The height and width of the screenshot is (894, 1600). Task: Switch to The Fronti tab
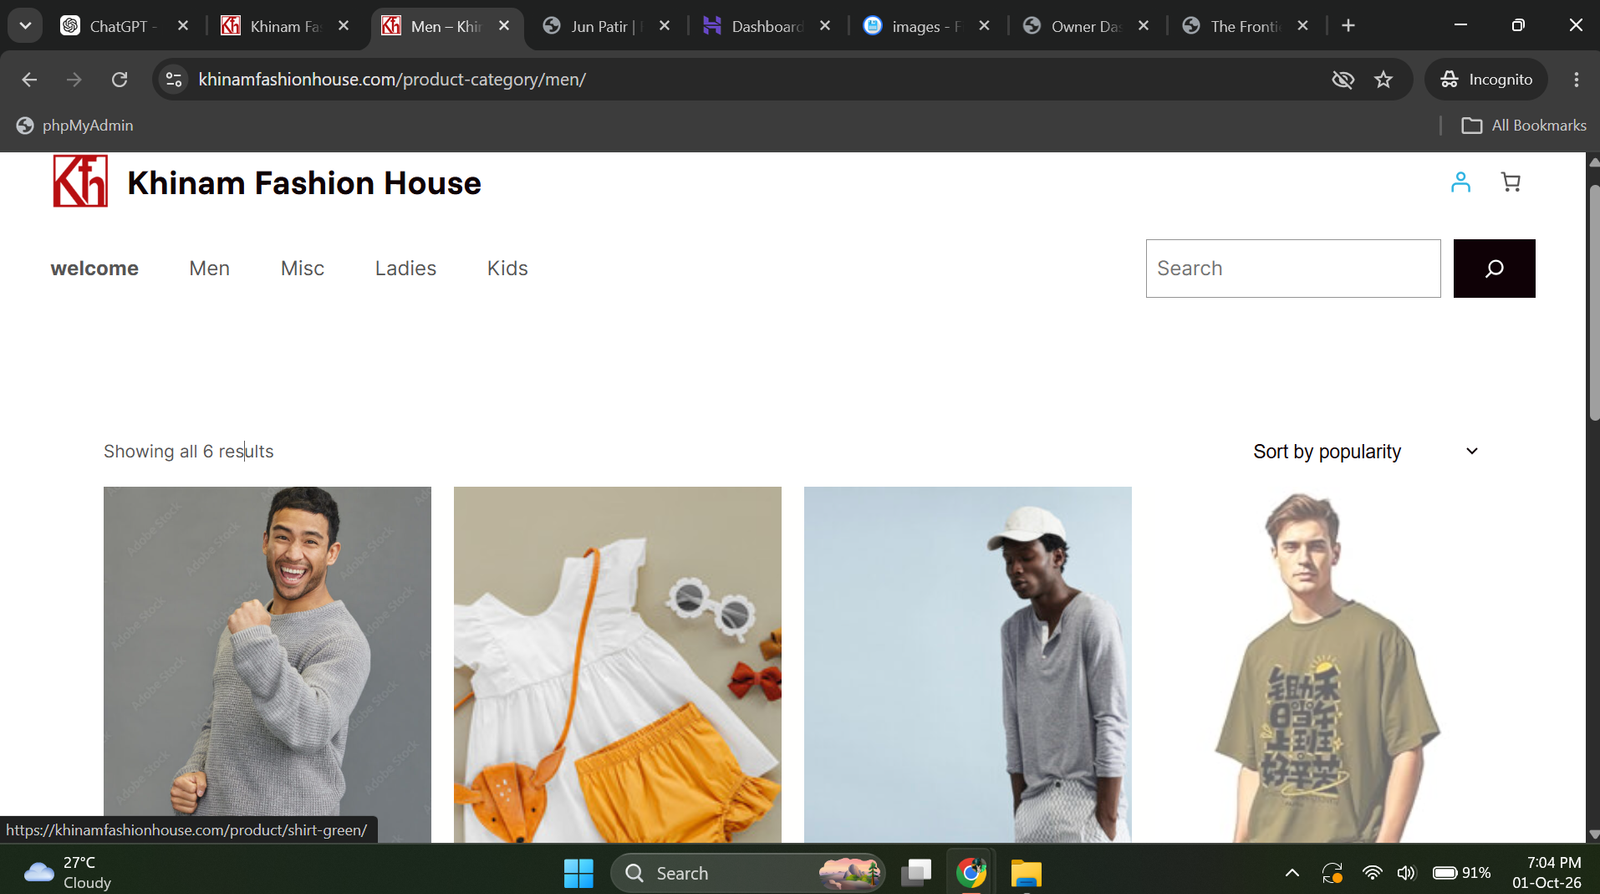pyautogui.click(x=1246, y=26)
